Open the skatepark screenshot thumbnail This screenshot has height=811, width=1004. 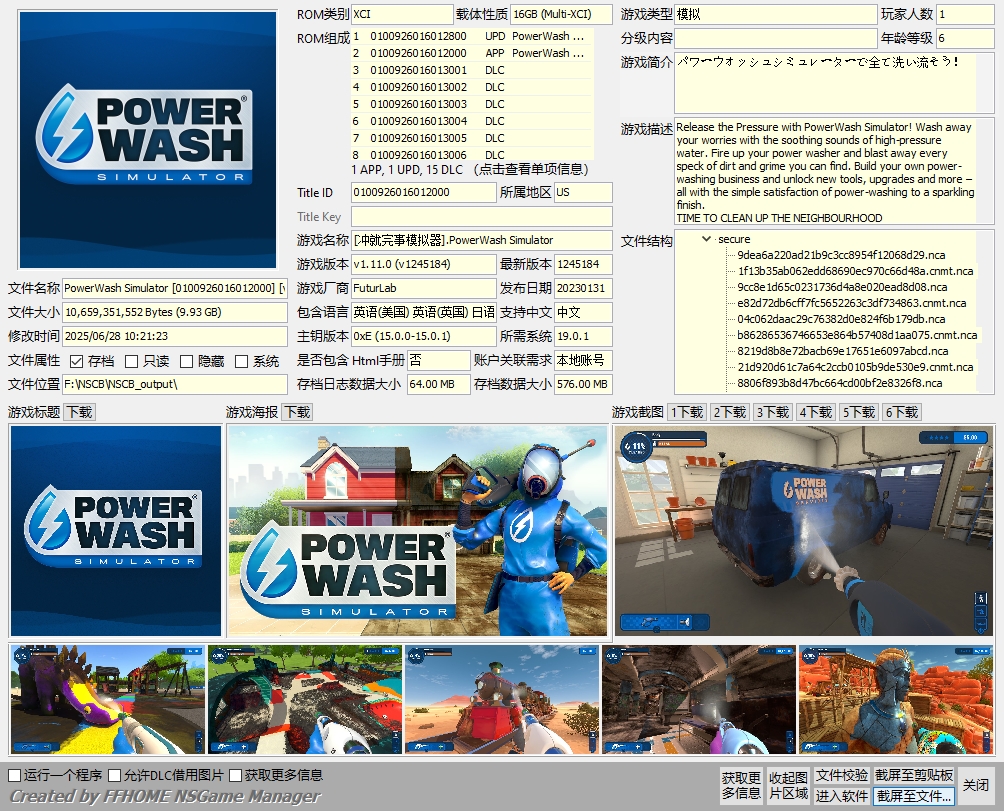305,700
